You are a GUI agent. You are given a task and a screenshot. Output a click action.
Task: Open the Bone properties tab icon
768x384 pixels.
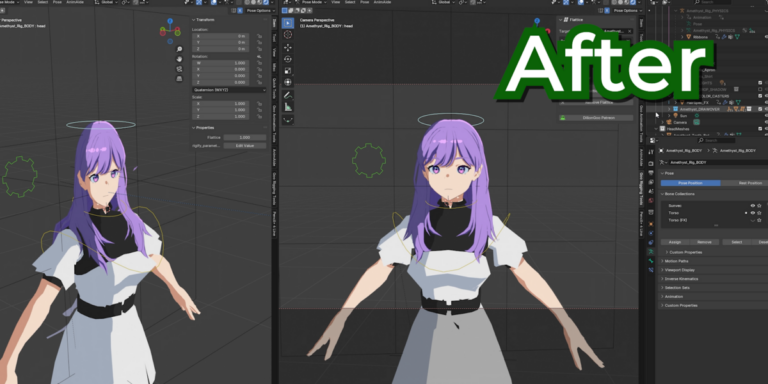[x=651, y=261]
